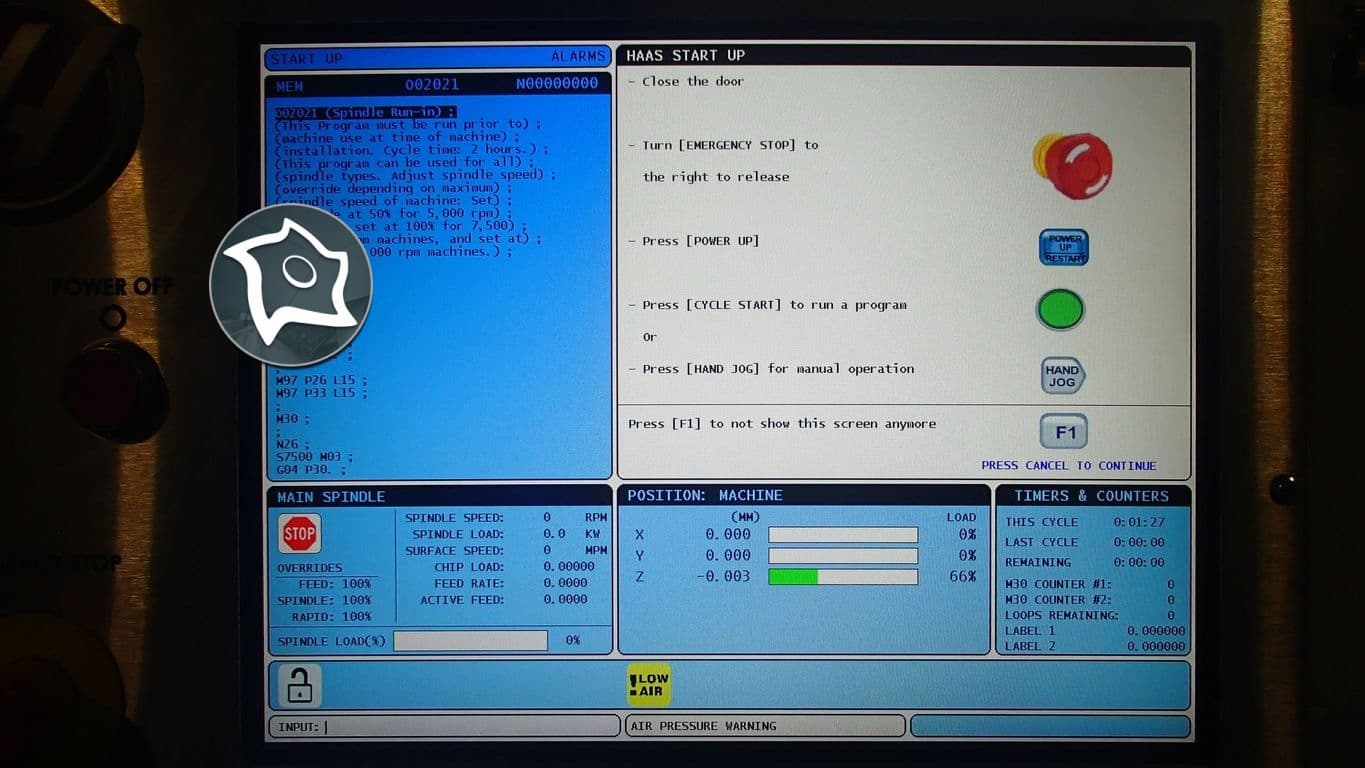This screenshot has width=1365, height=768.
Task: Select the HAND JOG key icon
Action: point(1061,375)
